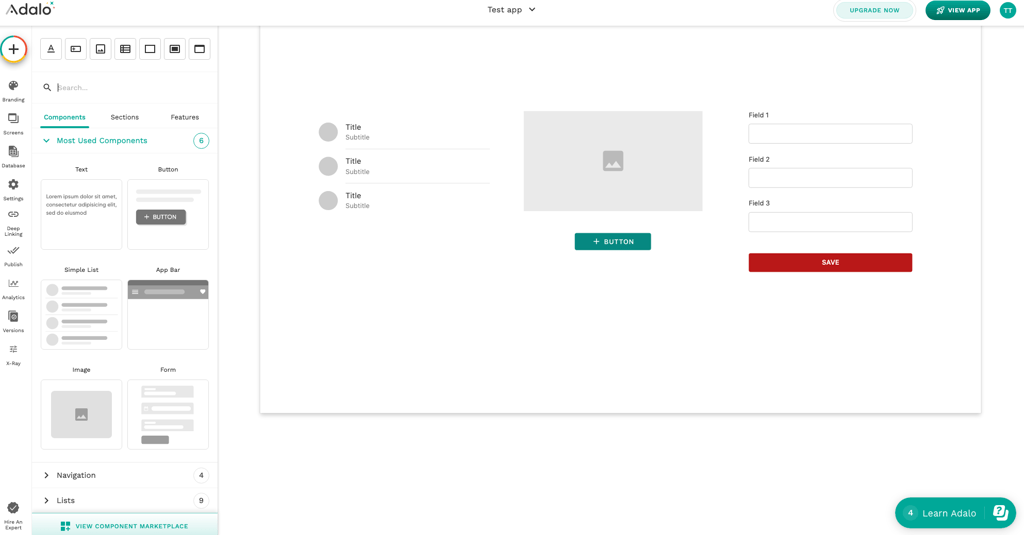
Task: Switch to the Features tab
Action: tap(185, 118)
